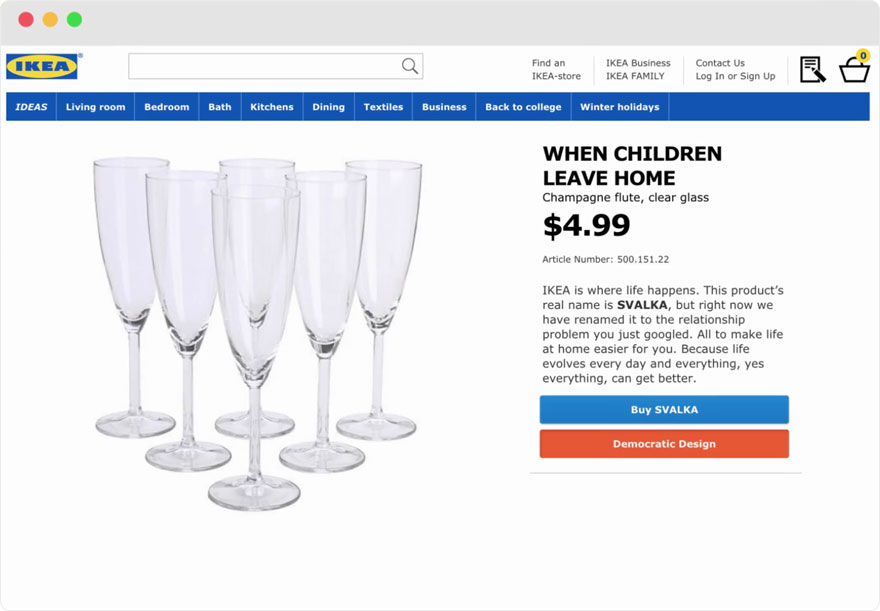Click Find an IKEA-store link

[556, 69]
